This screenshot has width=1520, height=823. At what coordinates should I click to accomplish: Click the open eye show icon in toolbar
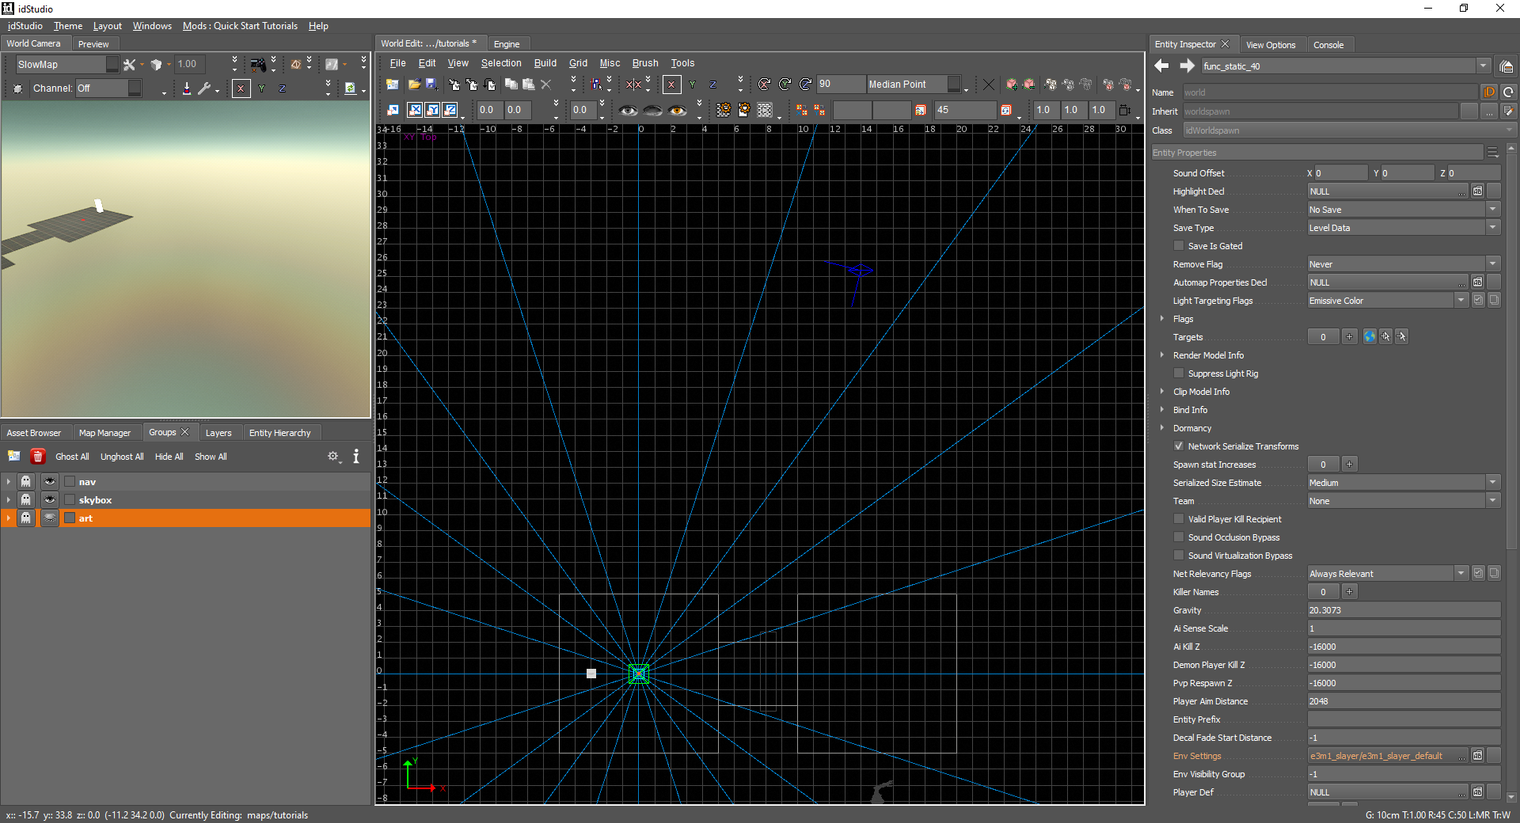pos(628,110)
